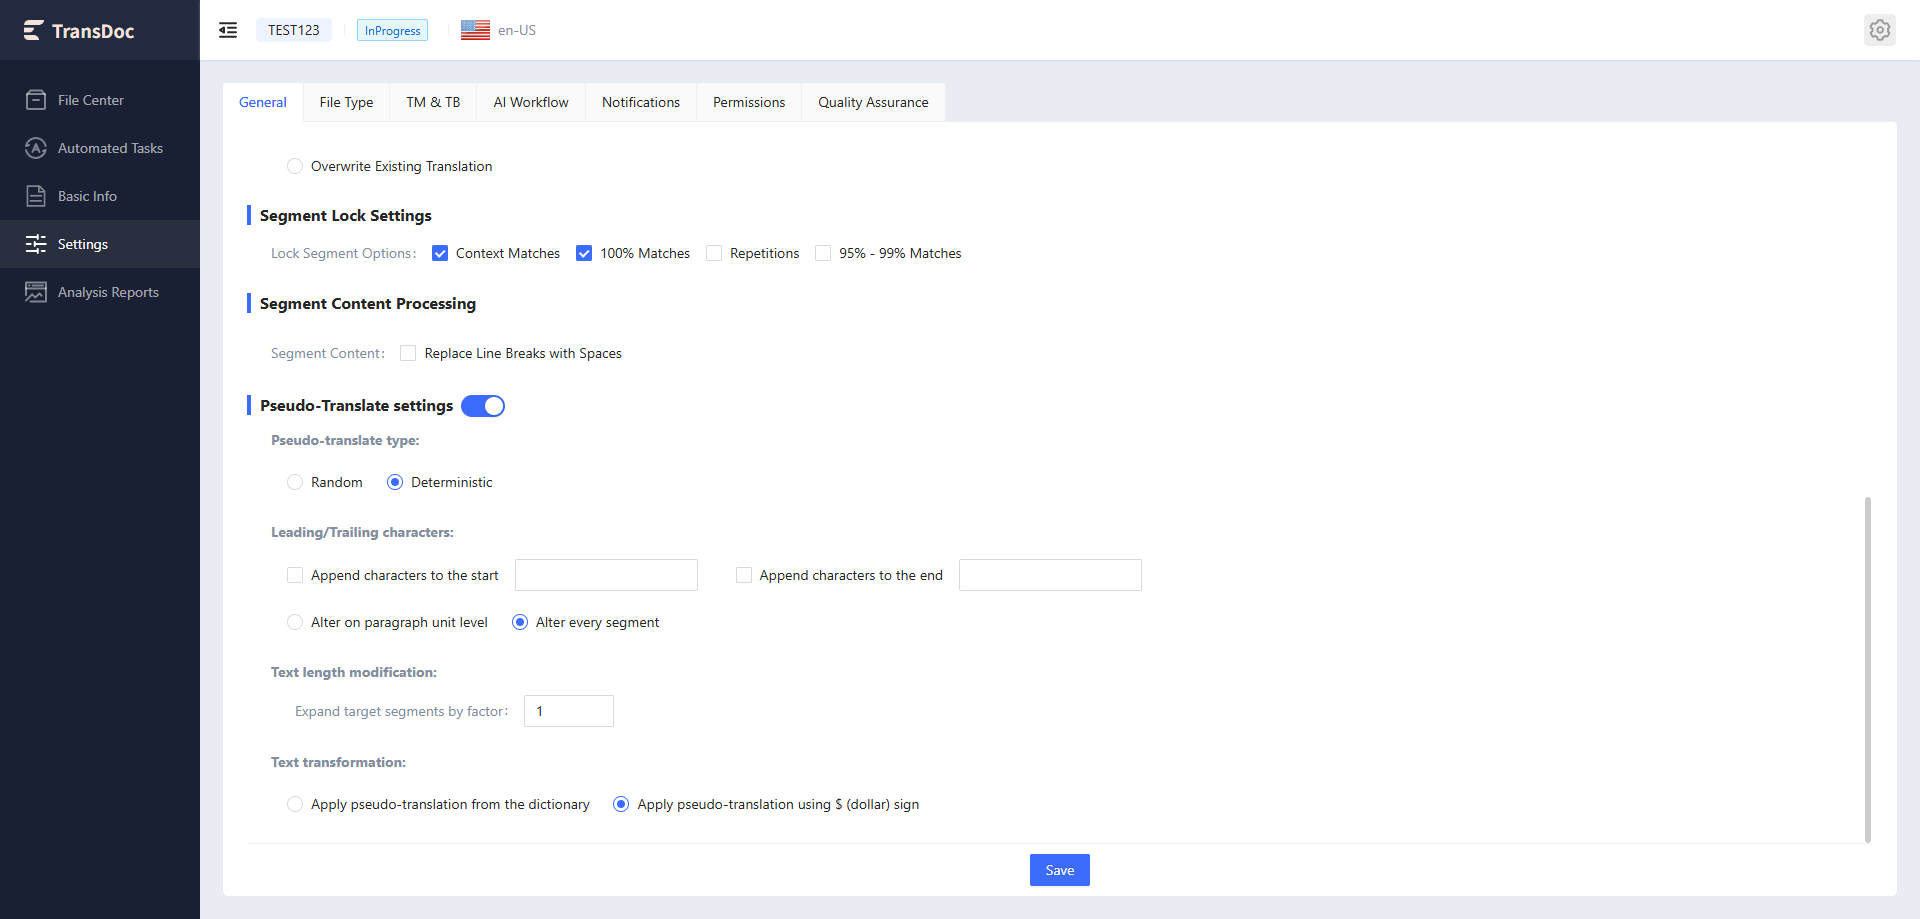This screenshot has width=1920, height=919.
Task: Select pseudo-translation from the dictionary
Action: coord(295,804)
